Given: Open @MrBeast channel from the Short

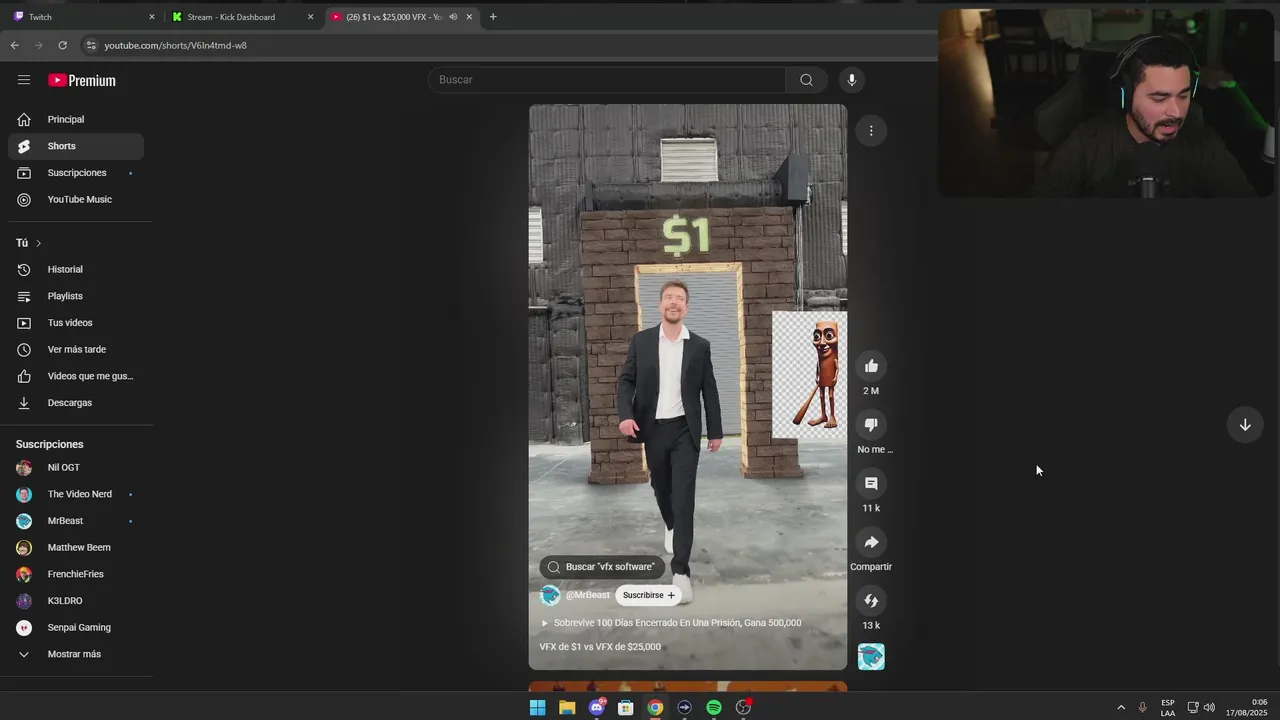Looking at the screenshot, I should (587, 595).
